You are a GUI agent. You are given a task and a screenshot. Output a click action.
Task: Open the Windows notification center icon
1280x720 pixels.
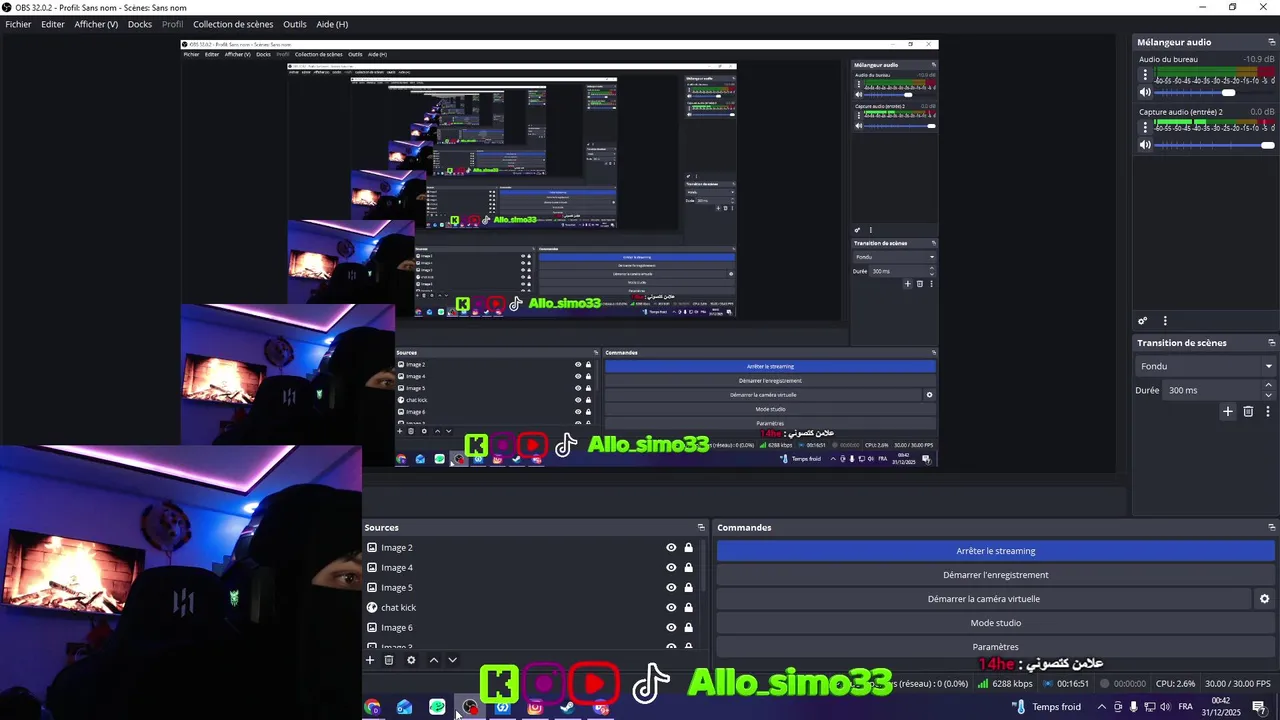[1259, 707]
